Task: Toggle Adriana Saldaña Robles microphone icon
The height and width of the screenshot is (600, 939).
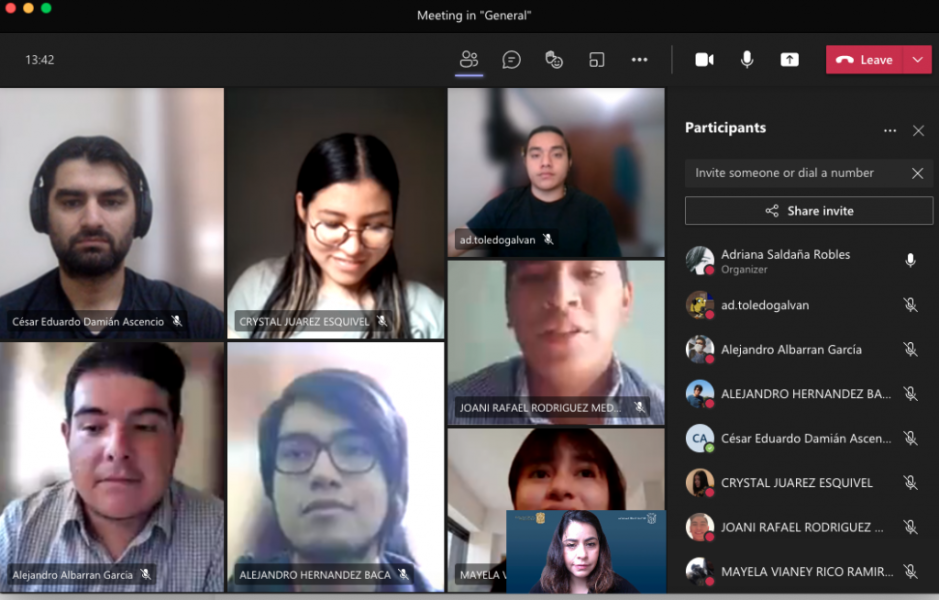Action: 910,260
